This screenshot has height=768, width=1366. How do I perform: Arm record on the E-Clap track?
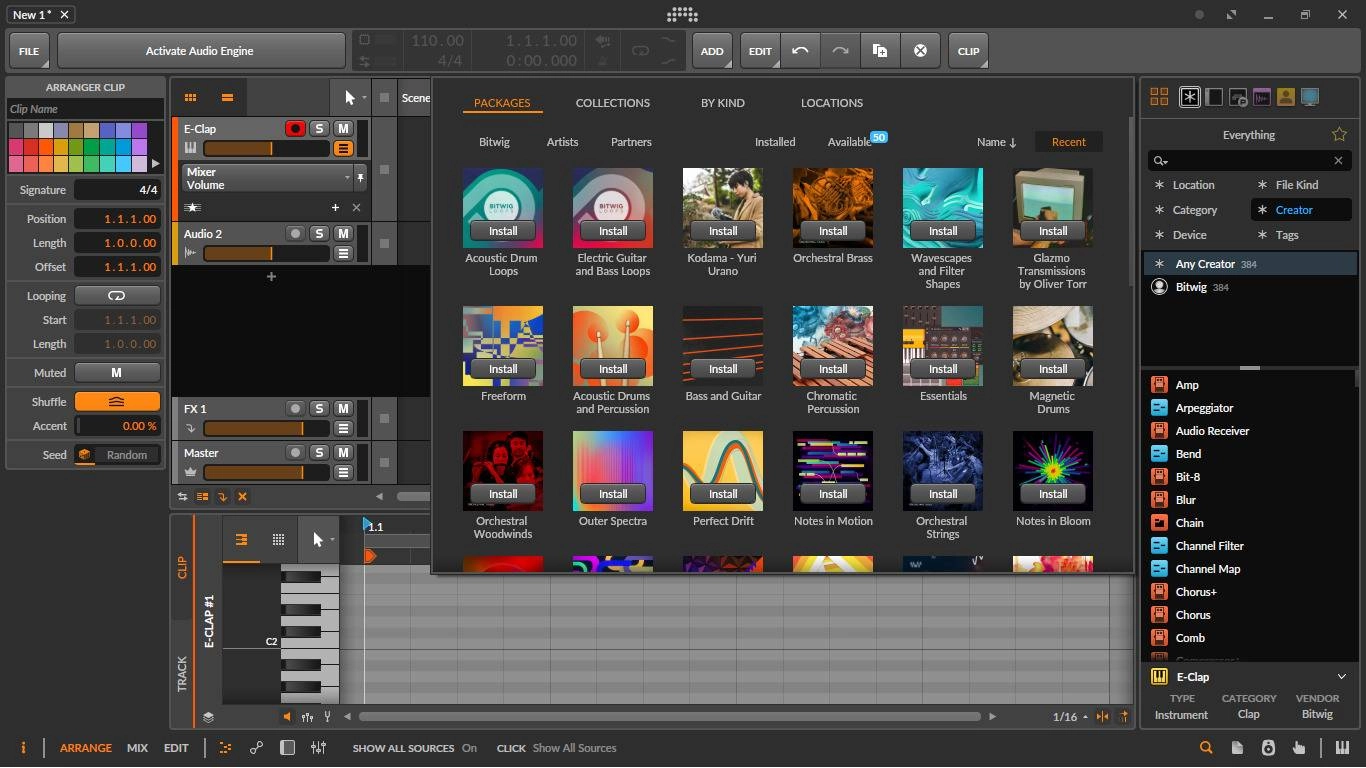[x=295, y=128]
